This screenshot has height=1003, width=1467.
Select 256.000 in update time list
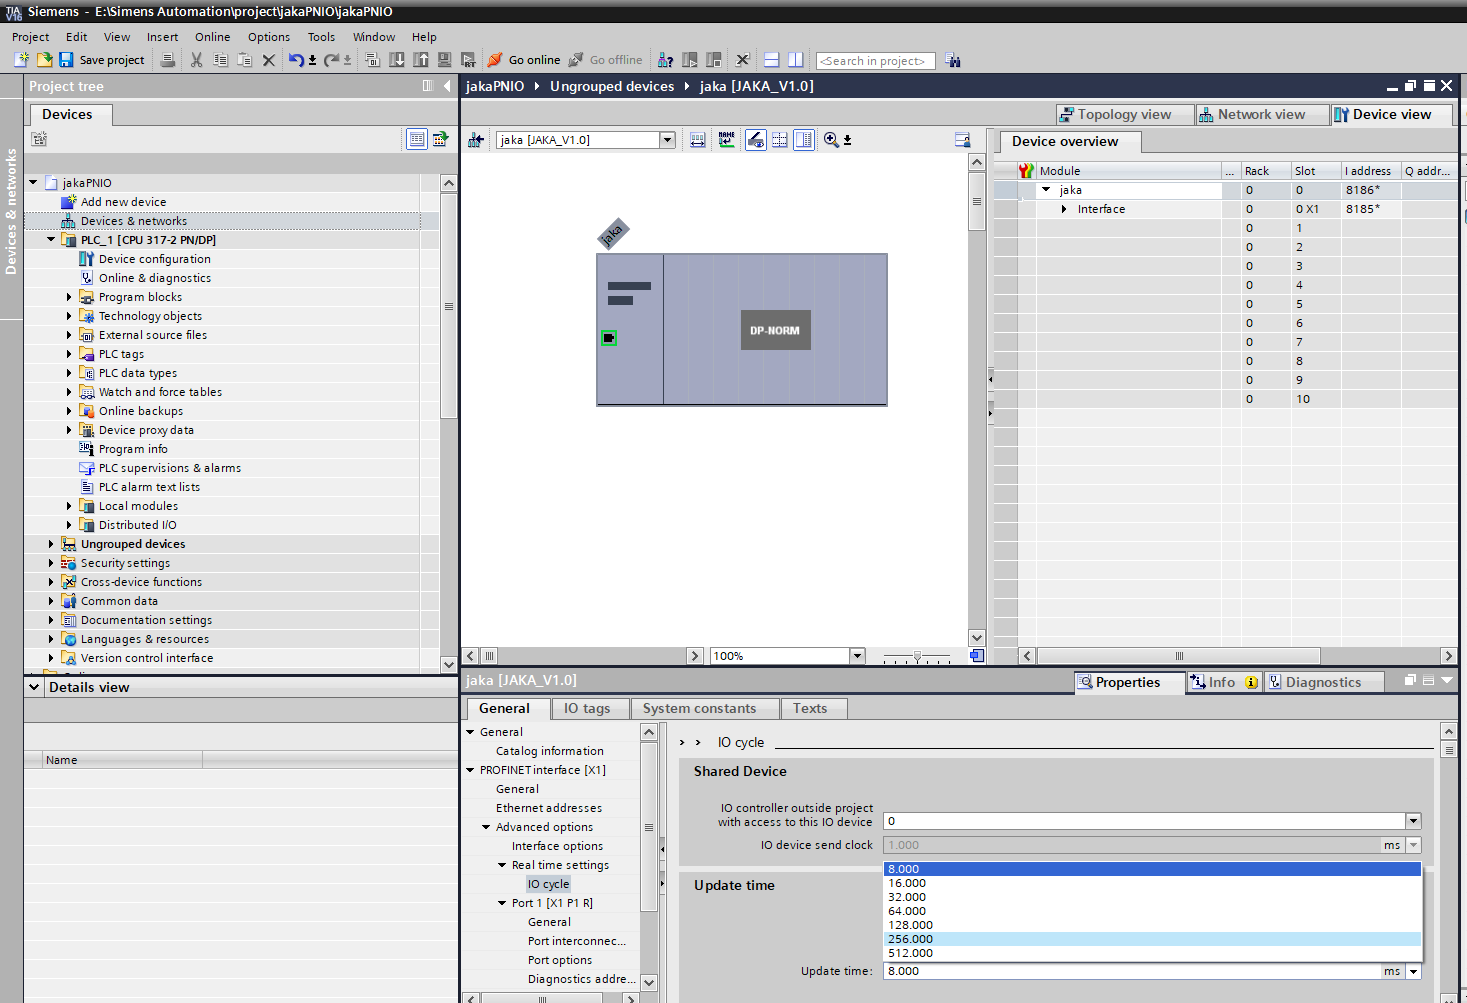tap(910, 939)
